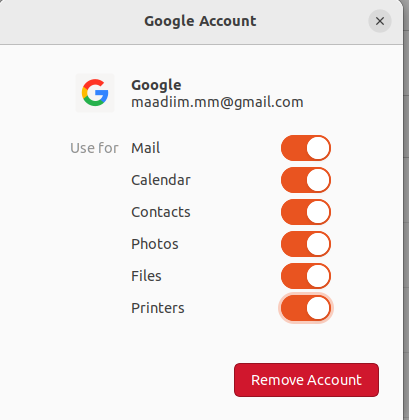This screenshot has width=409, height=420.
Task: Click the Photos label
Action: click(x=155, y=244)
